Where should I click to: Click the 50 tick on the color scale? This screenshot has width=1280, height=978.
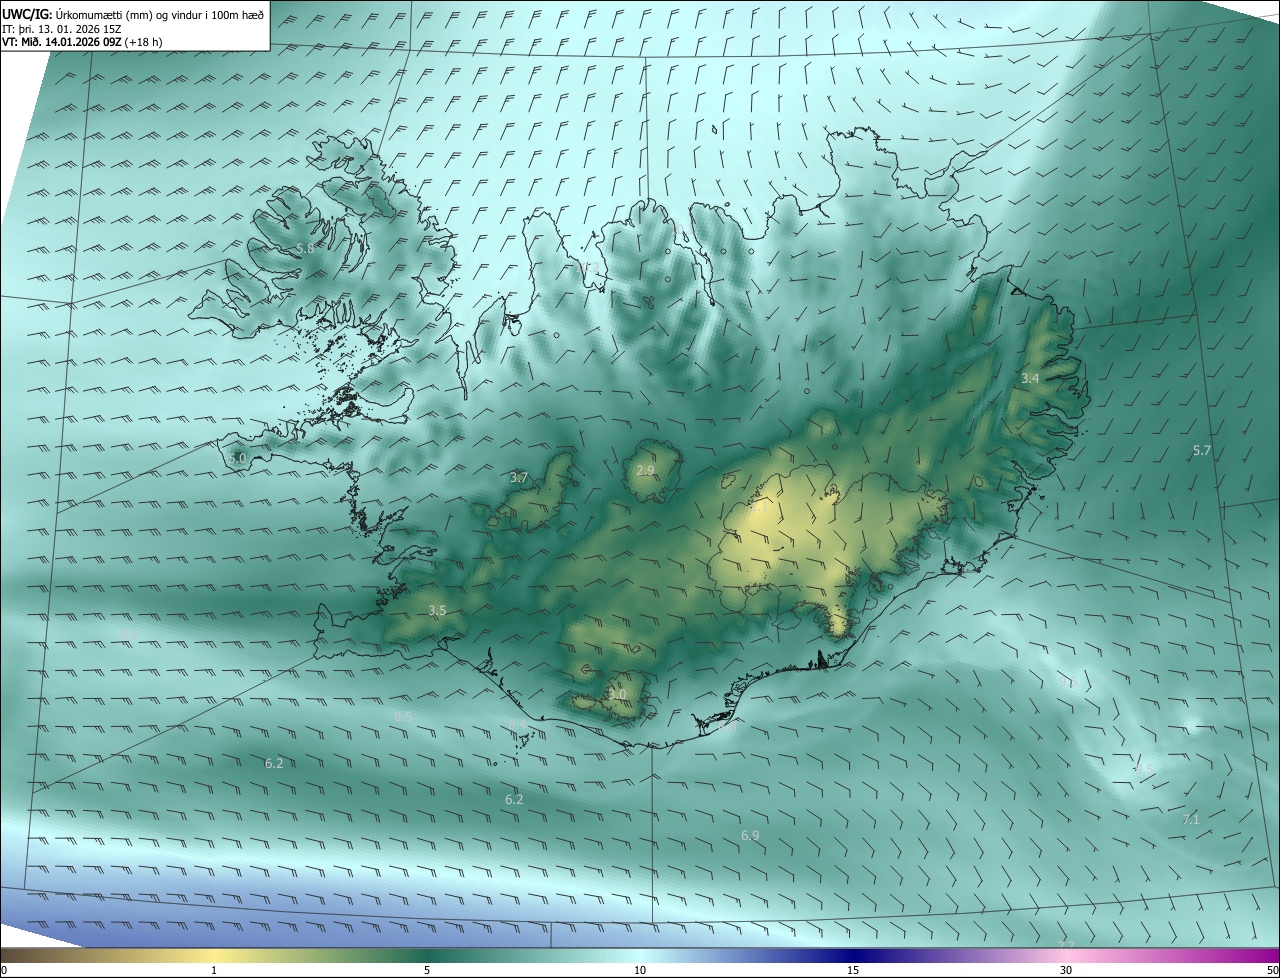pos(1272,970)
